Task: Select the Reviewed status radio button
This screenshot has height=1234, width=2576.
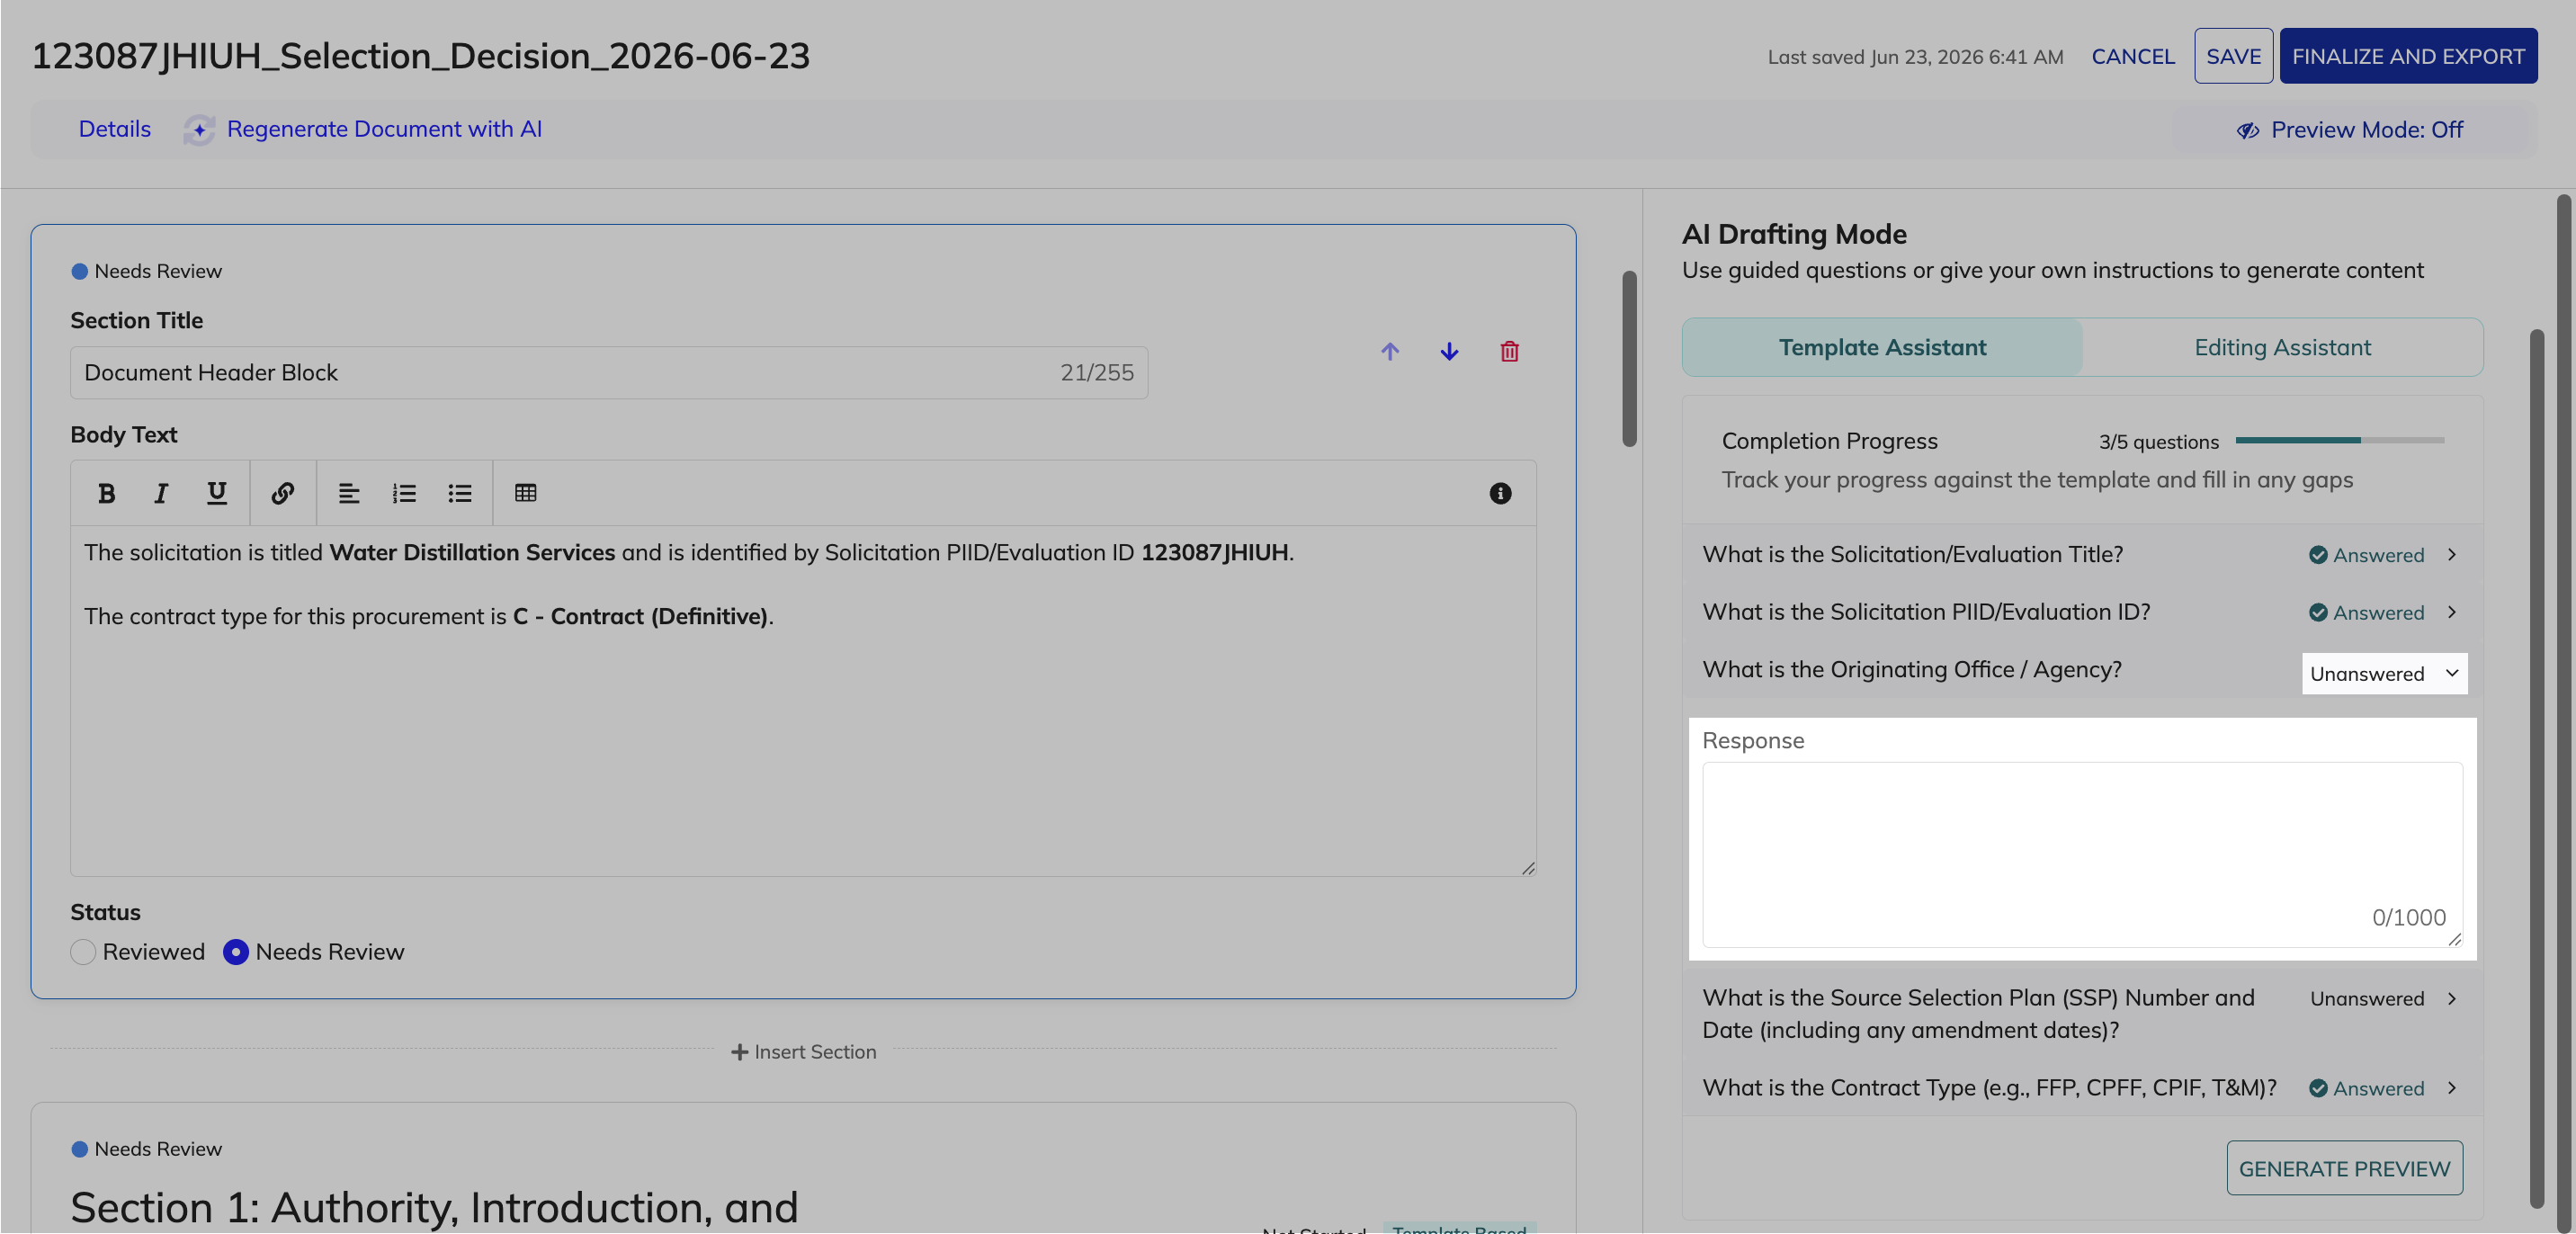Action: (x=83, y=952)
